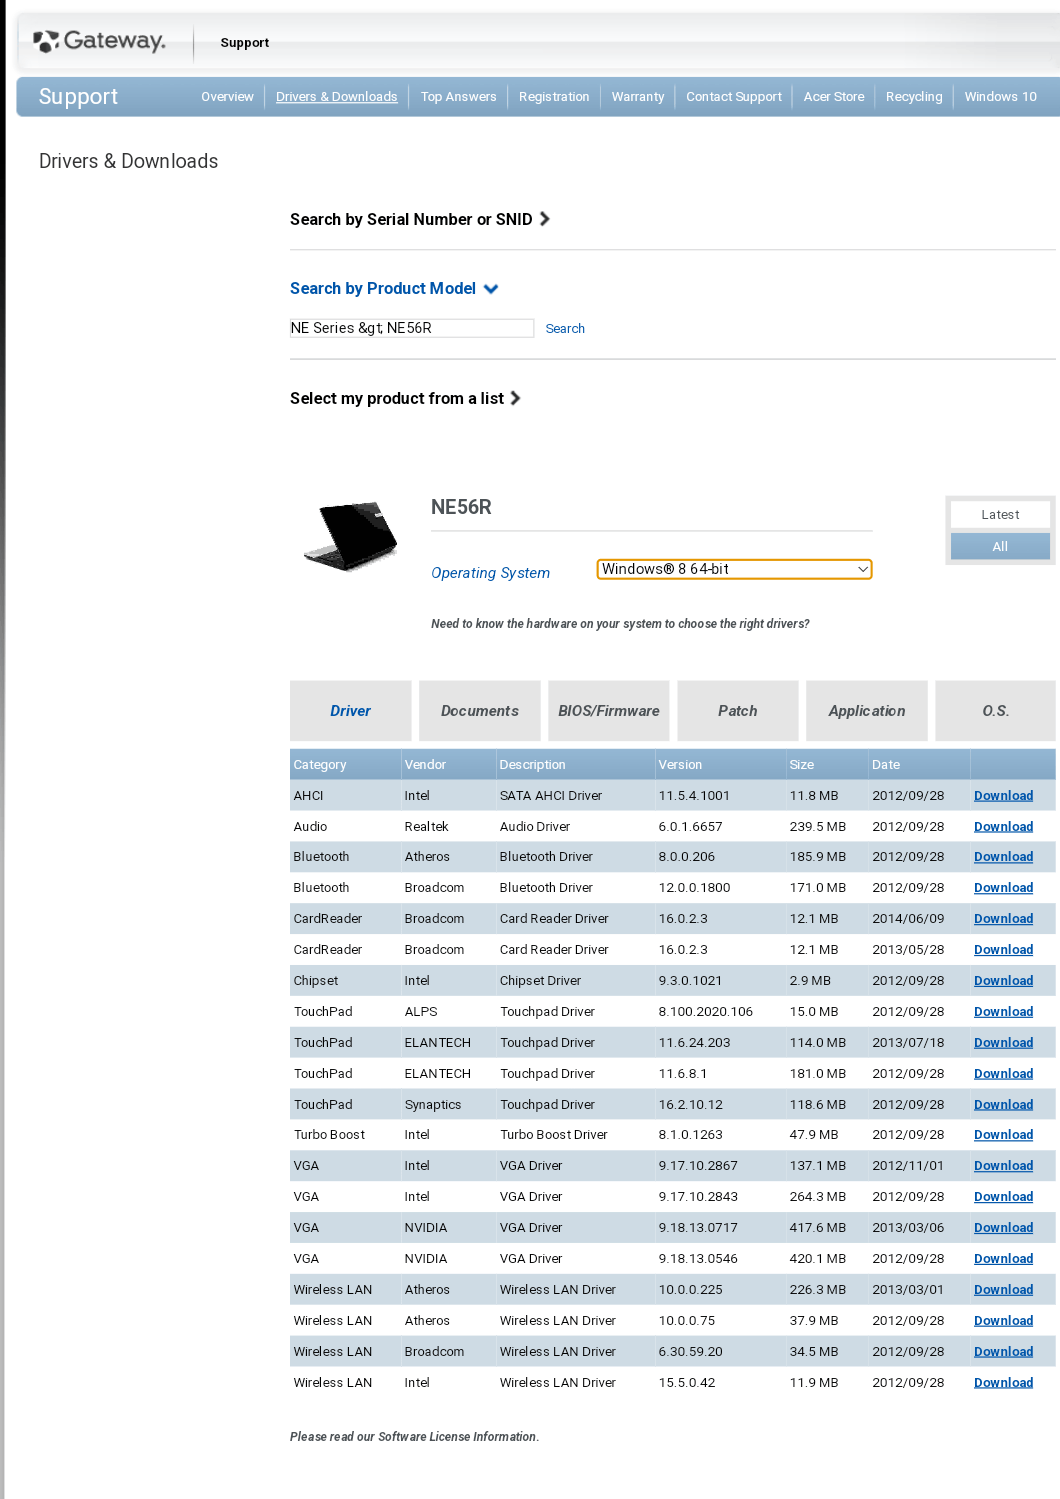Open the Operating System dropdown
This screenshot has height=1499, width=1060.
pos(734,569)
